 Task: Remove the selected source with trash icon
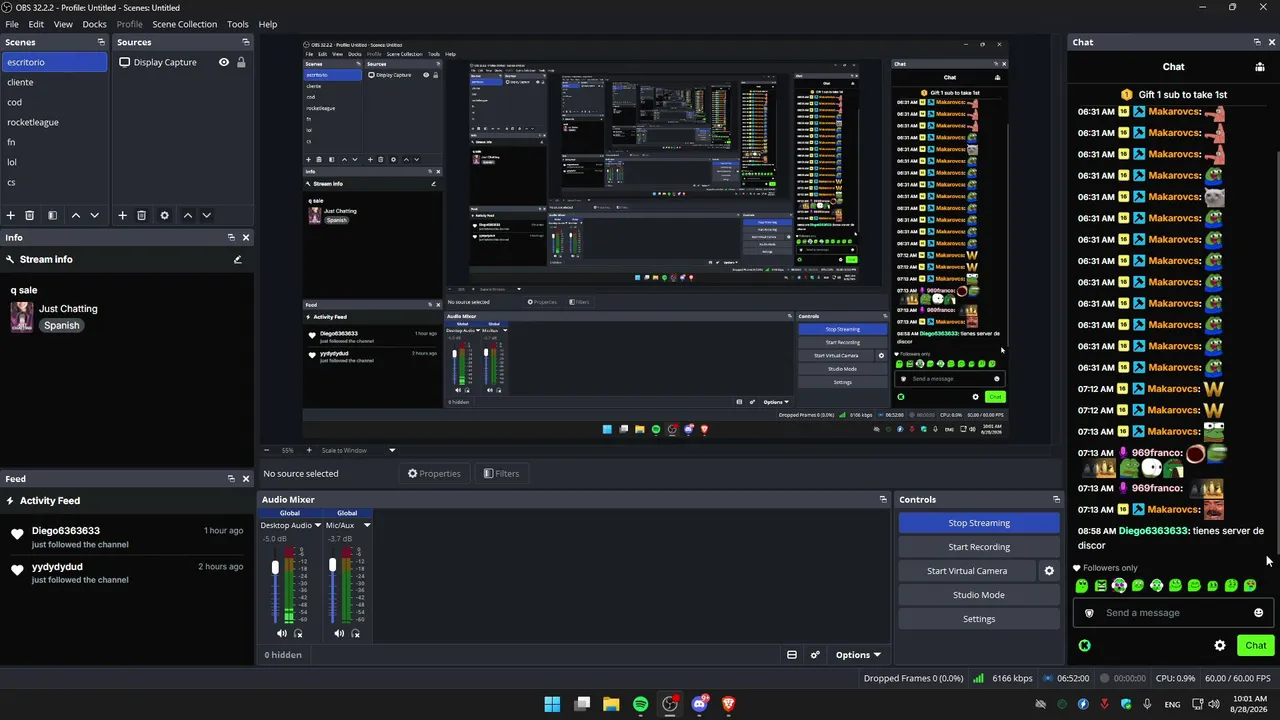[x=142, y=215]
